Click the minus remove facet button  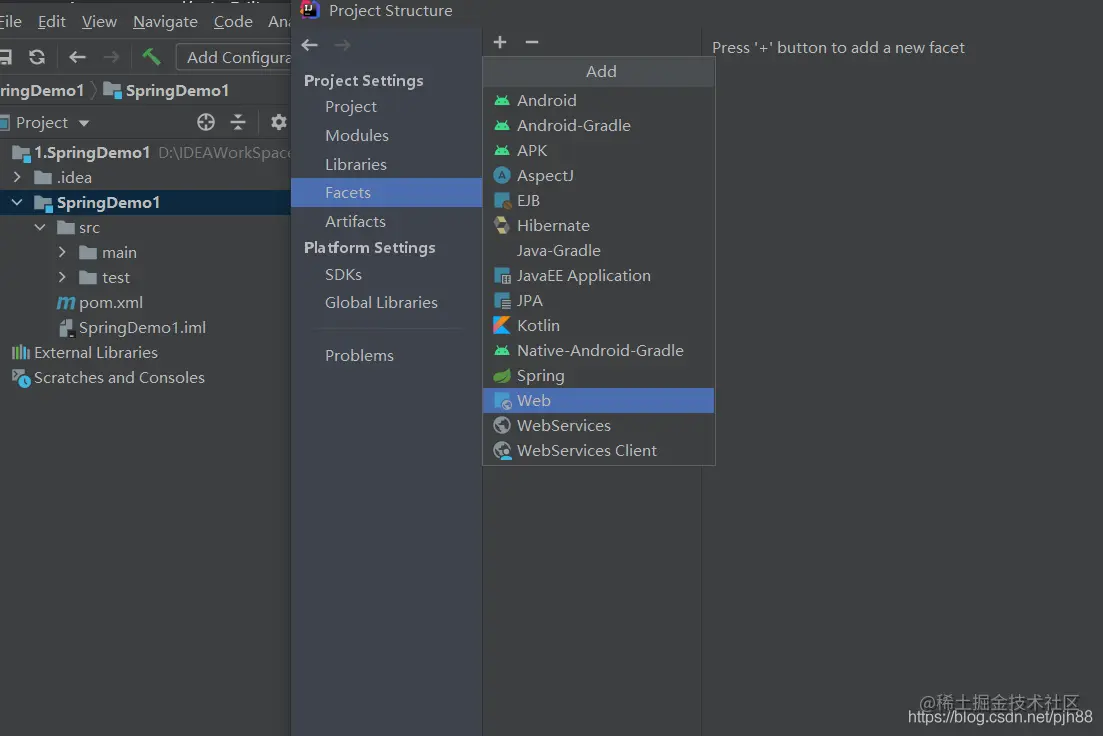tap(532, 42)
